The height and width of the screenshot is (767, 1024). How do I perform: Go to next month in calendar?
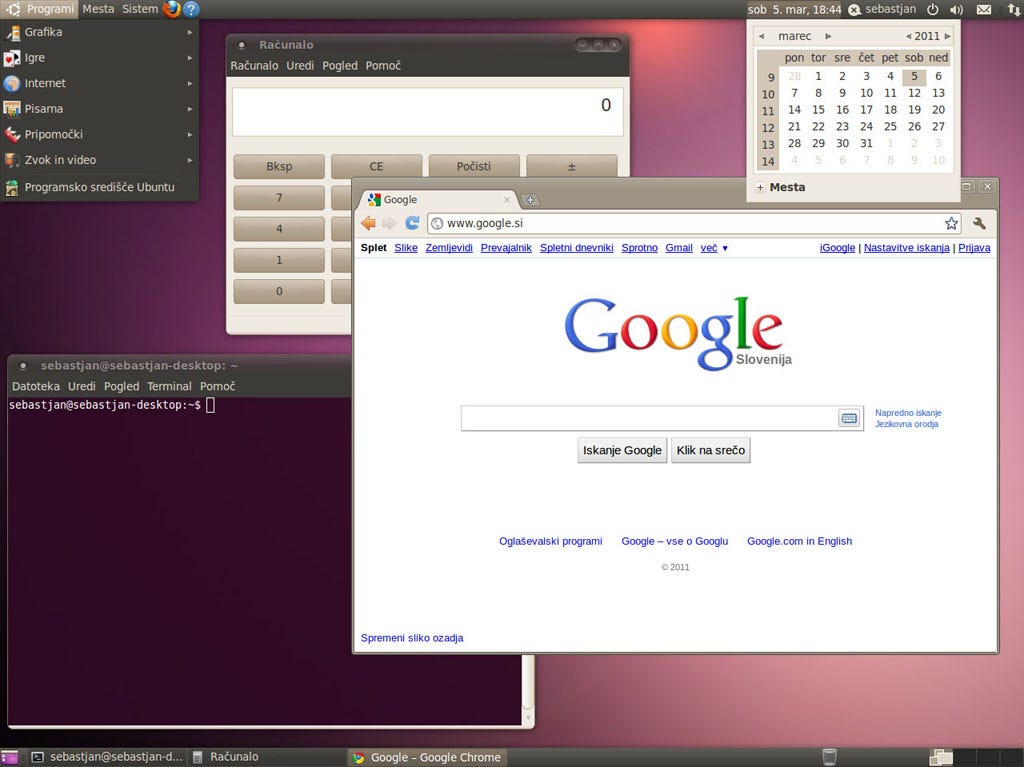pyautogui.click(x=828, y=36)
